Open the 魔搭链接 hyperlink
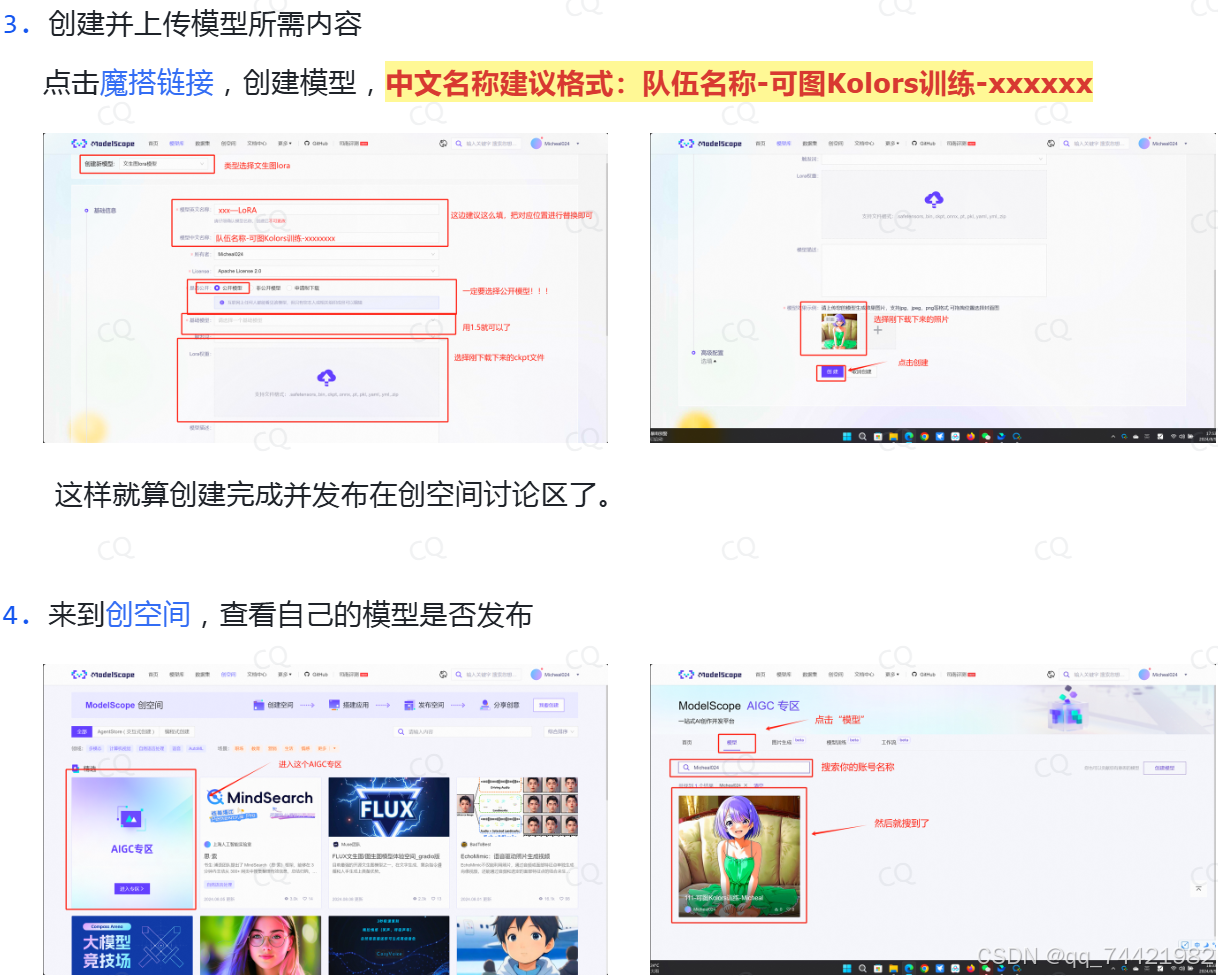Screen dimensions: 1218x976 pos(156,83)
